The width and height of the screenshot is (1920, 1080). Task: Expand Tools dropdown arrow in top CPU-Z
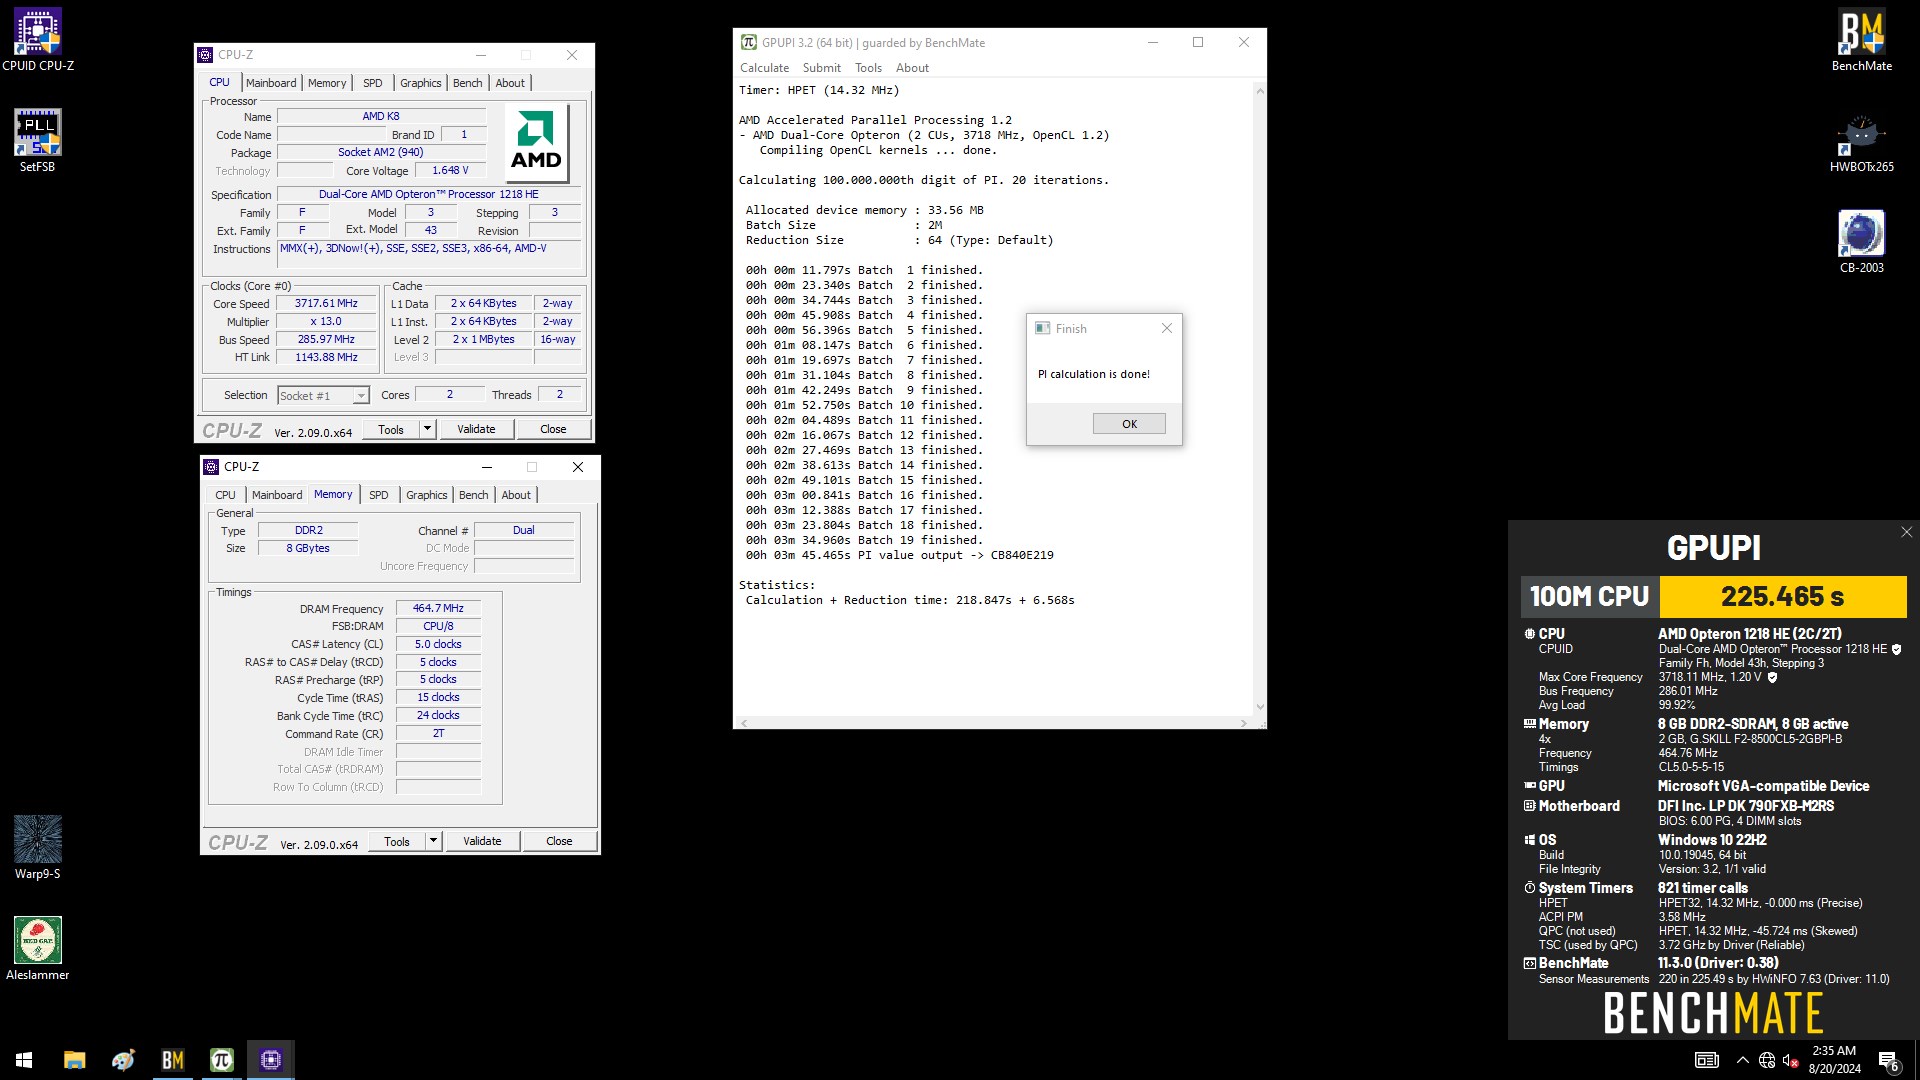[428, 429]
